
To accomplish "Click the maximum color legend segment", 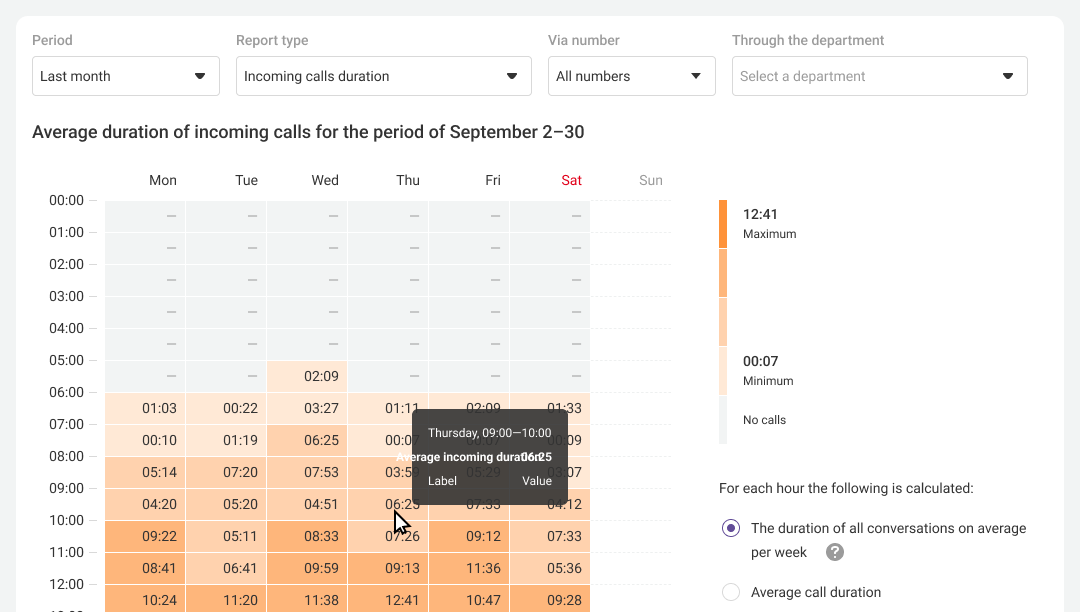I will (723, 224).
